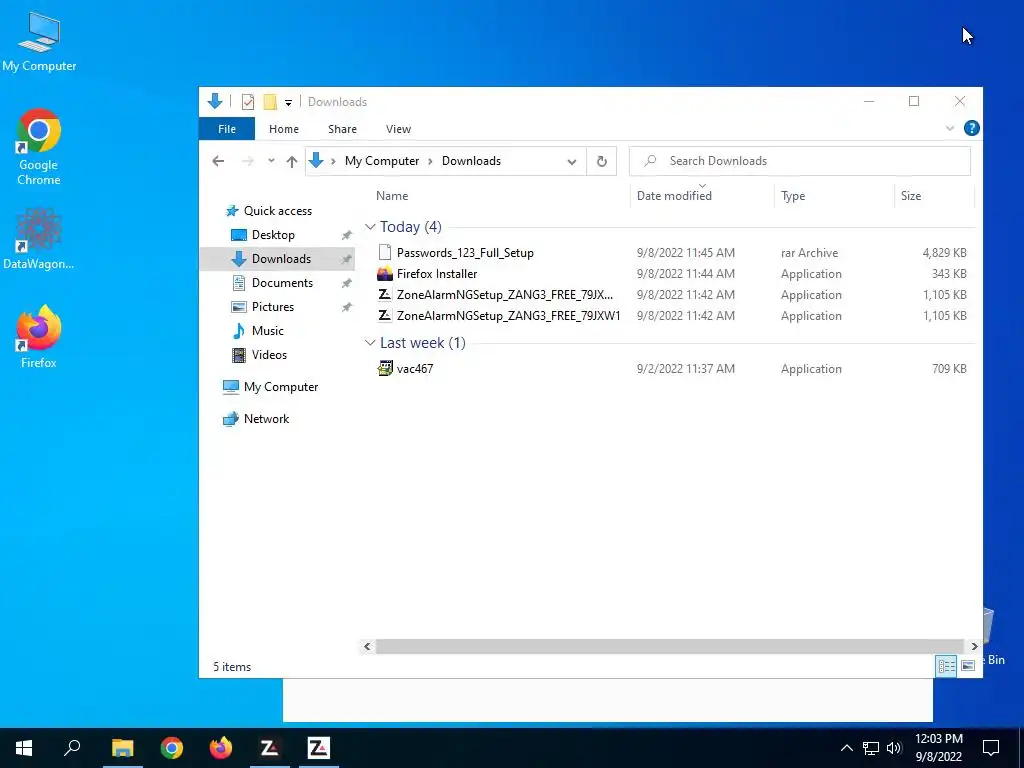1024x768 pixels.
Task: Open My Computer desktop icon
Action: tap(39, 41)
